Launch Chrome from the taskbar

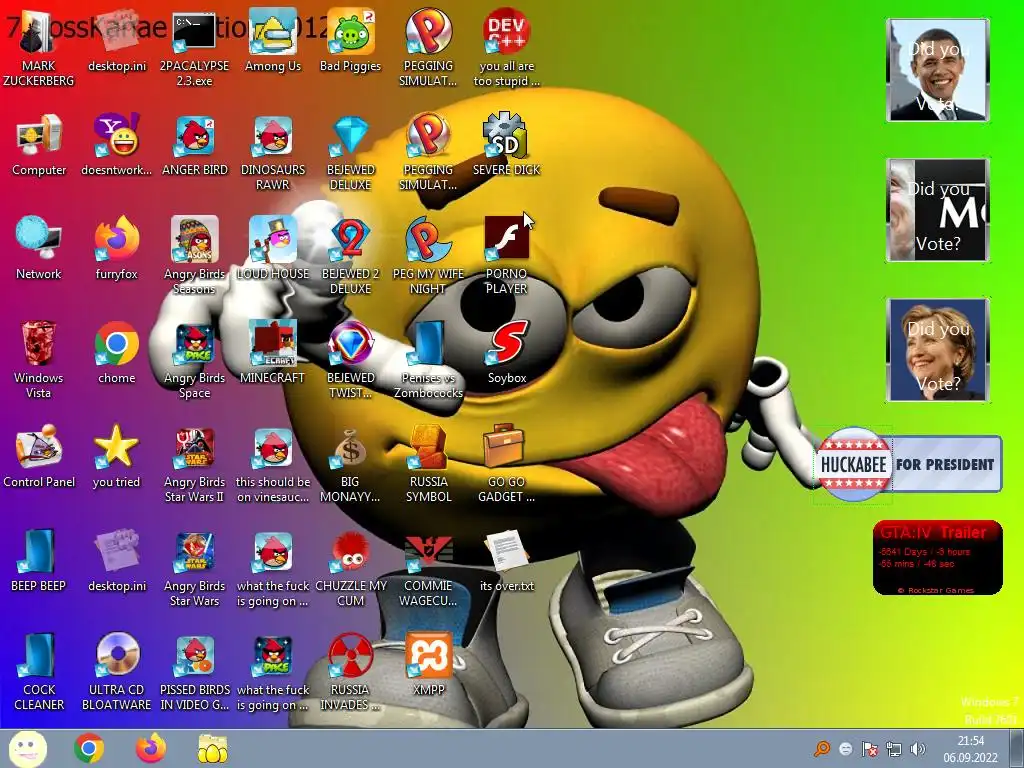click(x=89, y=748)
